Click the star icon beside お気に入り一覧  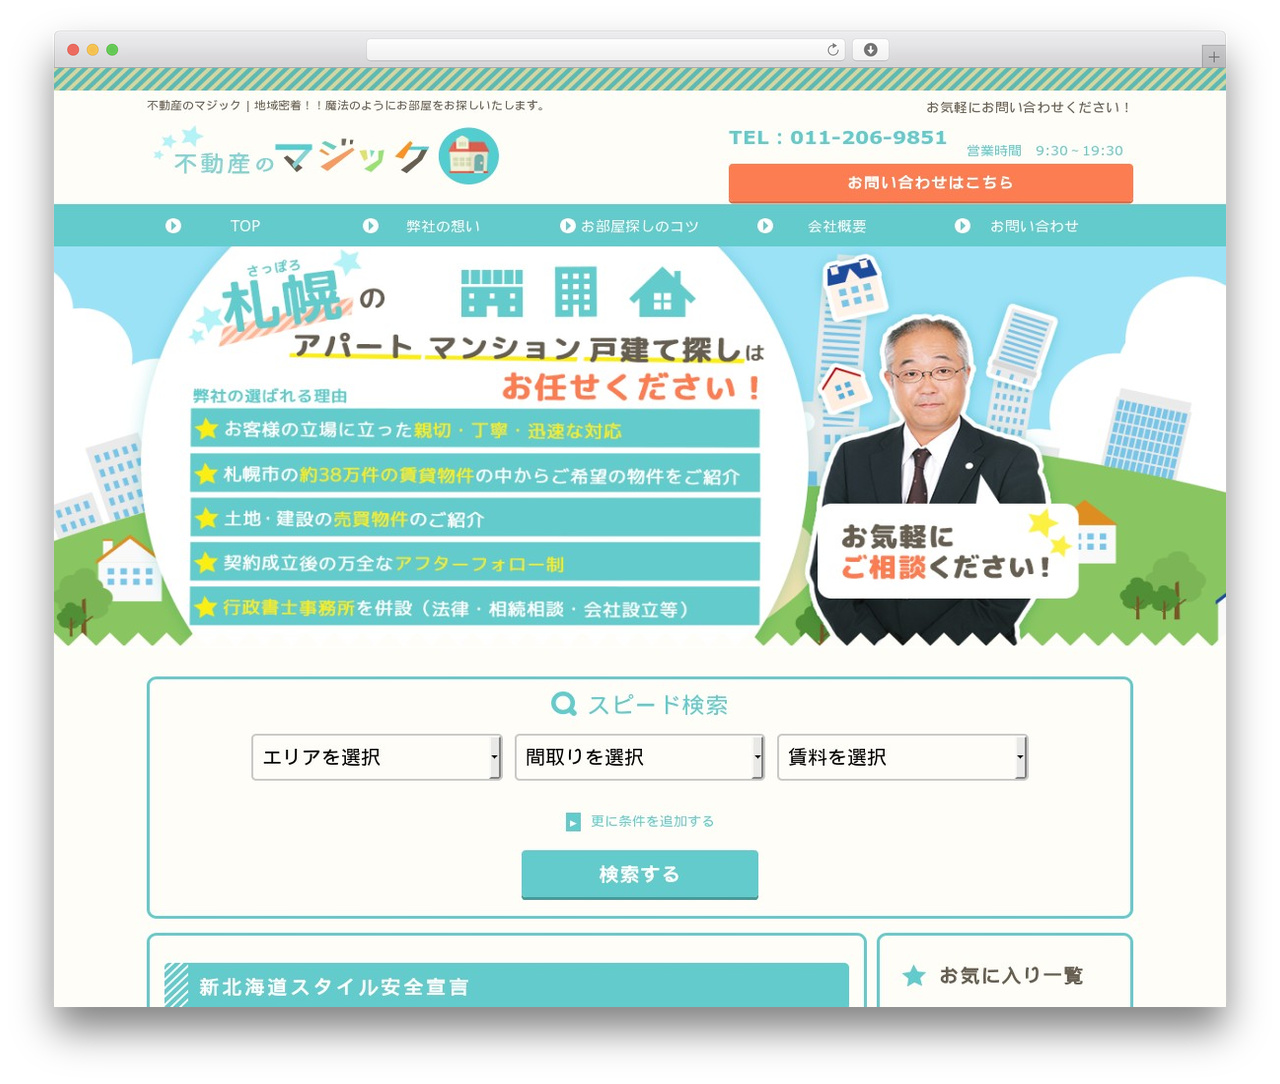(x=914, y=975)
